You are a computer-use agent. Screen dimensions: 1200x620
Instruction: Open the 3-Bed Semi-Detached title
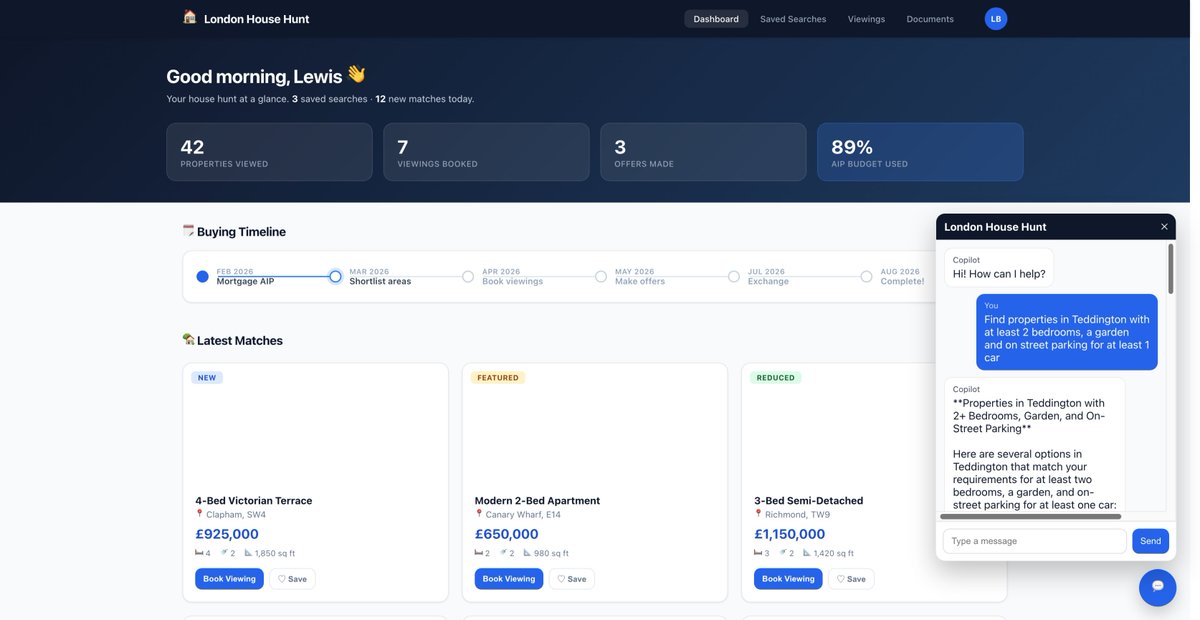click(x=809, y=500)
